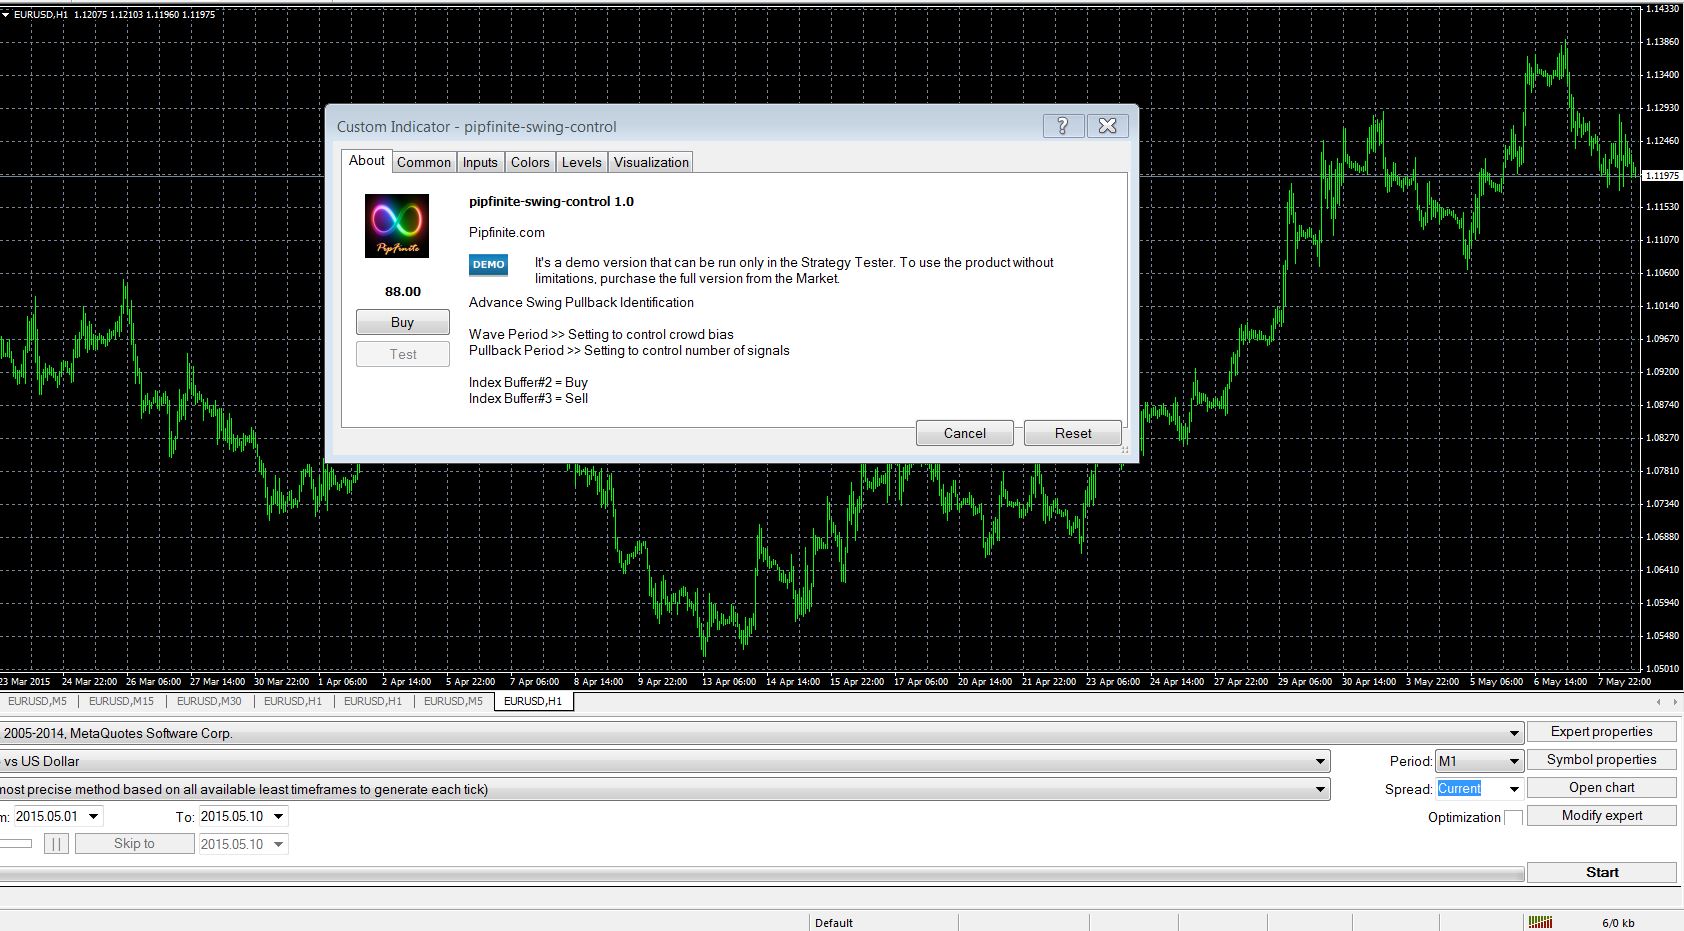Open the date picker beside 'Skip to'
This screenshot has width=1684, height=931.
pos(279,844)
